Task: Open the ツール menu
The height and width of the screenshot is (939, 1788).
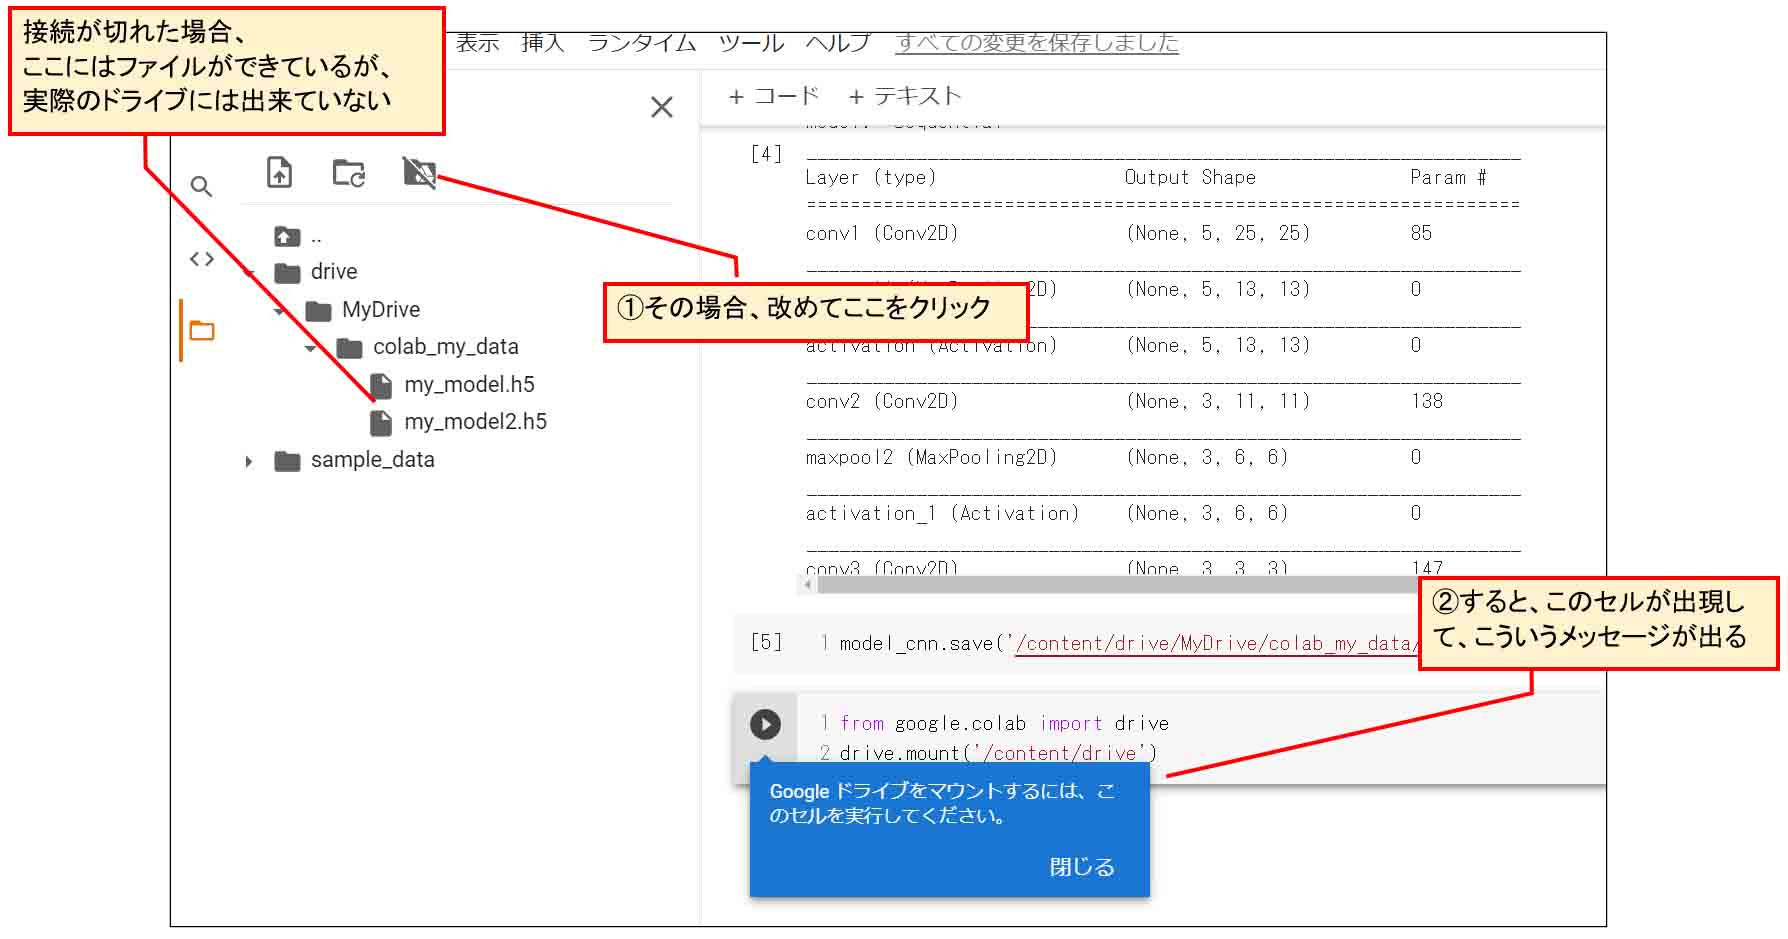Action: click(751, 43)
